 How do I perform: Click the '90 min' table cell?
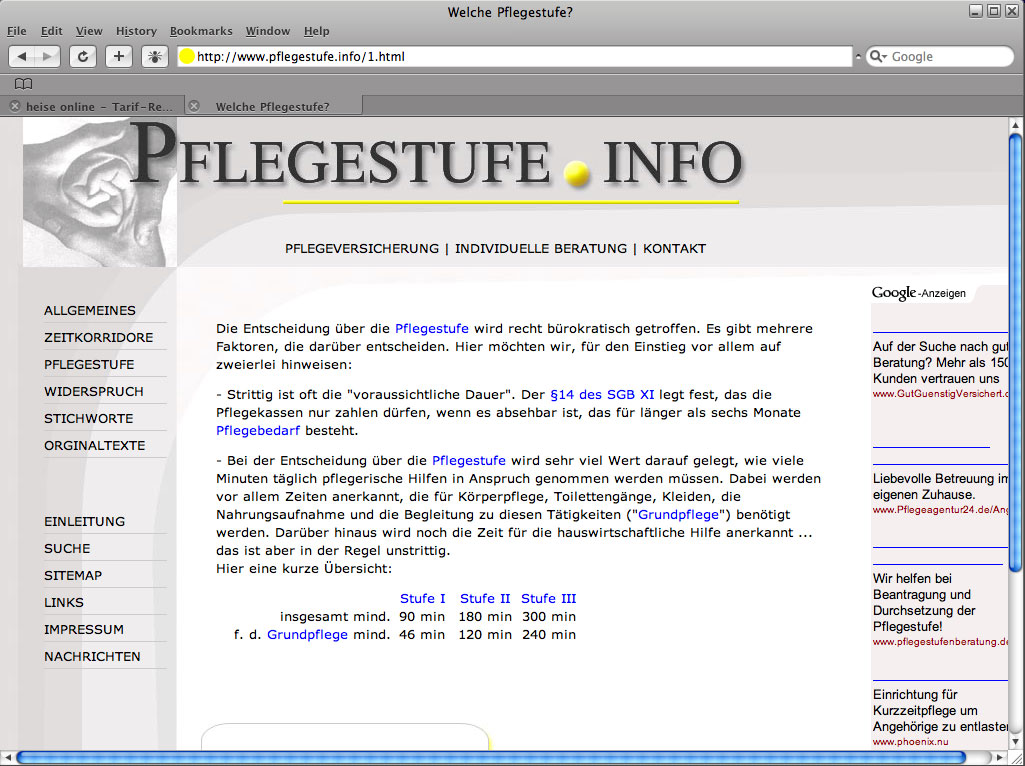[422, 616]
